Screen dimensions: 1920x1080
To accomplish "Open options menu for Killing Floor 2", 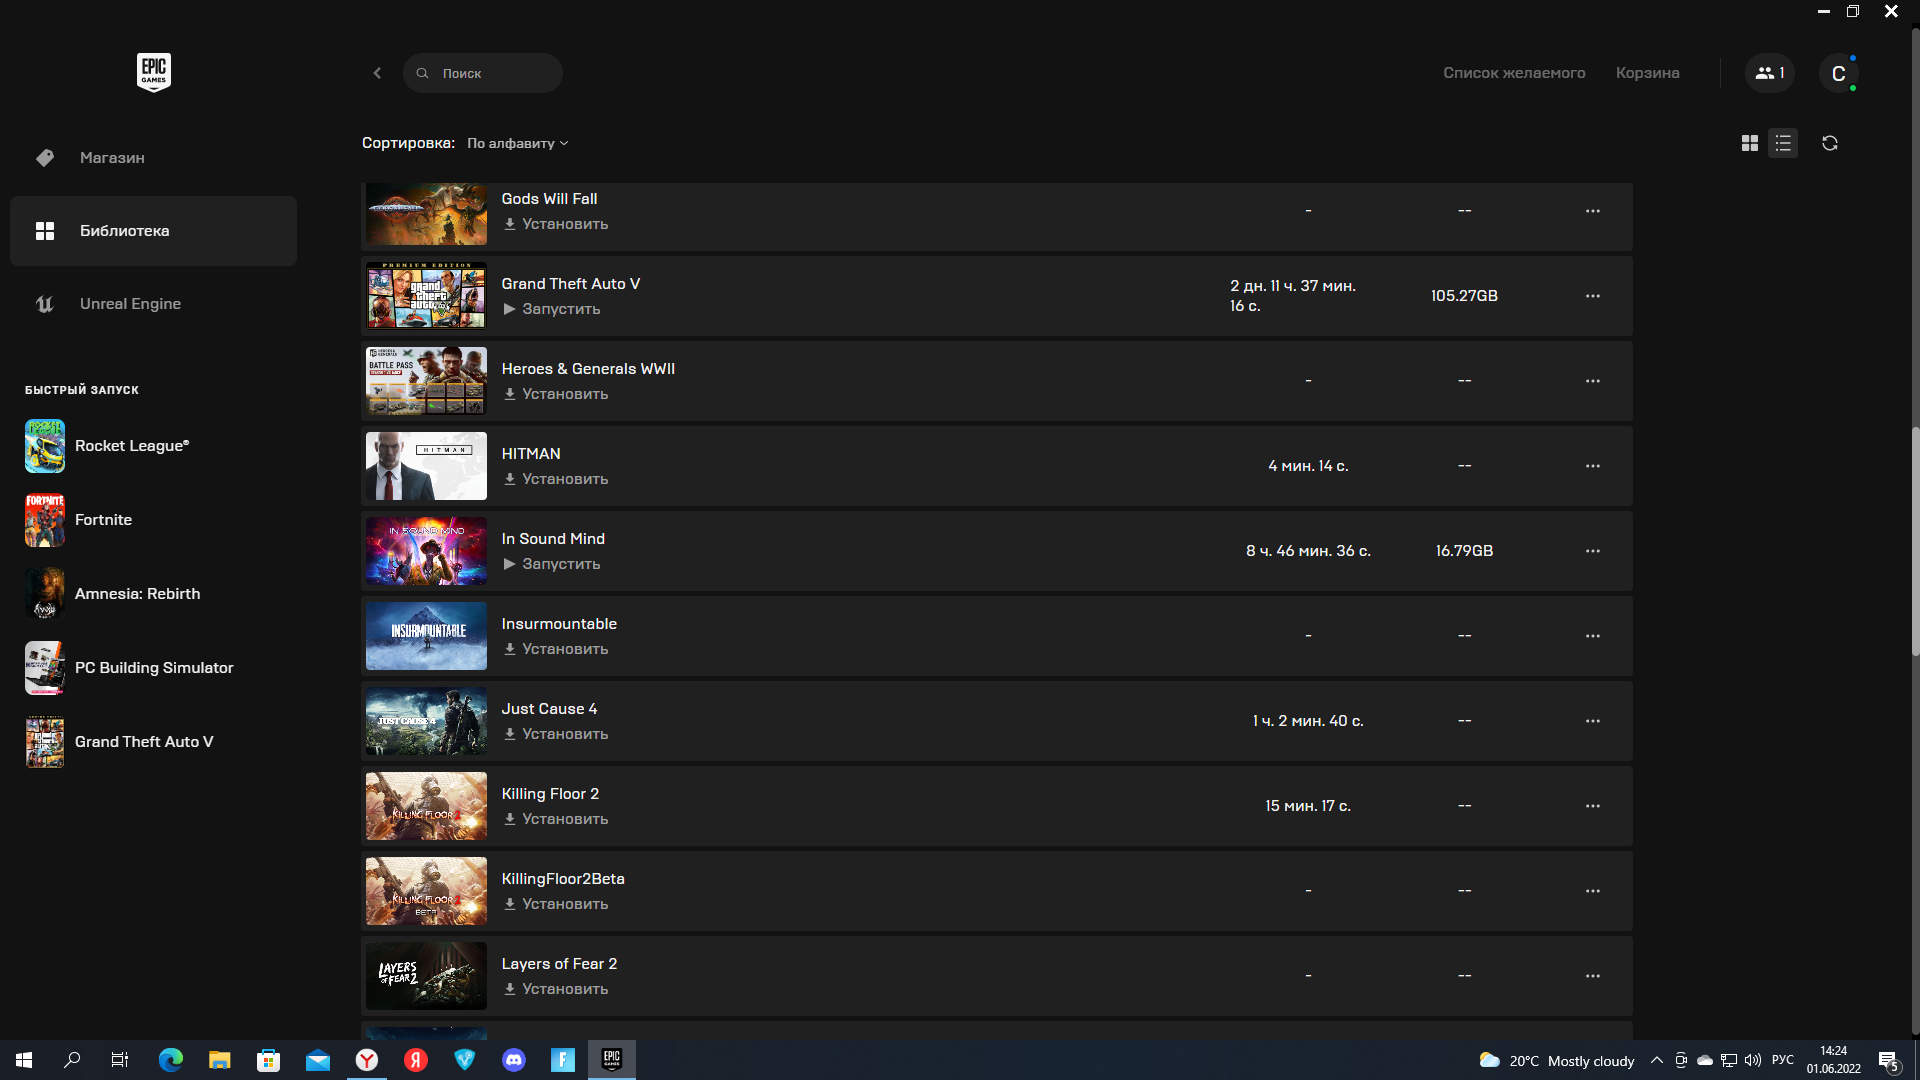I will click(1592, 806).
